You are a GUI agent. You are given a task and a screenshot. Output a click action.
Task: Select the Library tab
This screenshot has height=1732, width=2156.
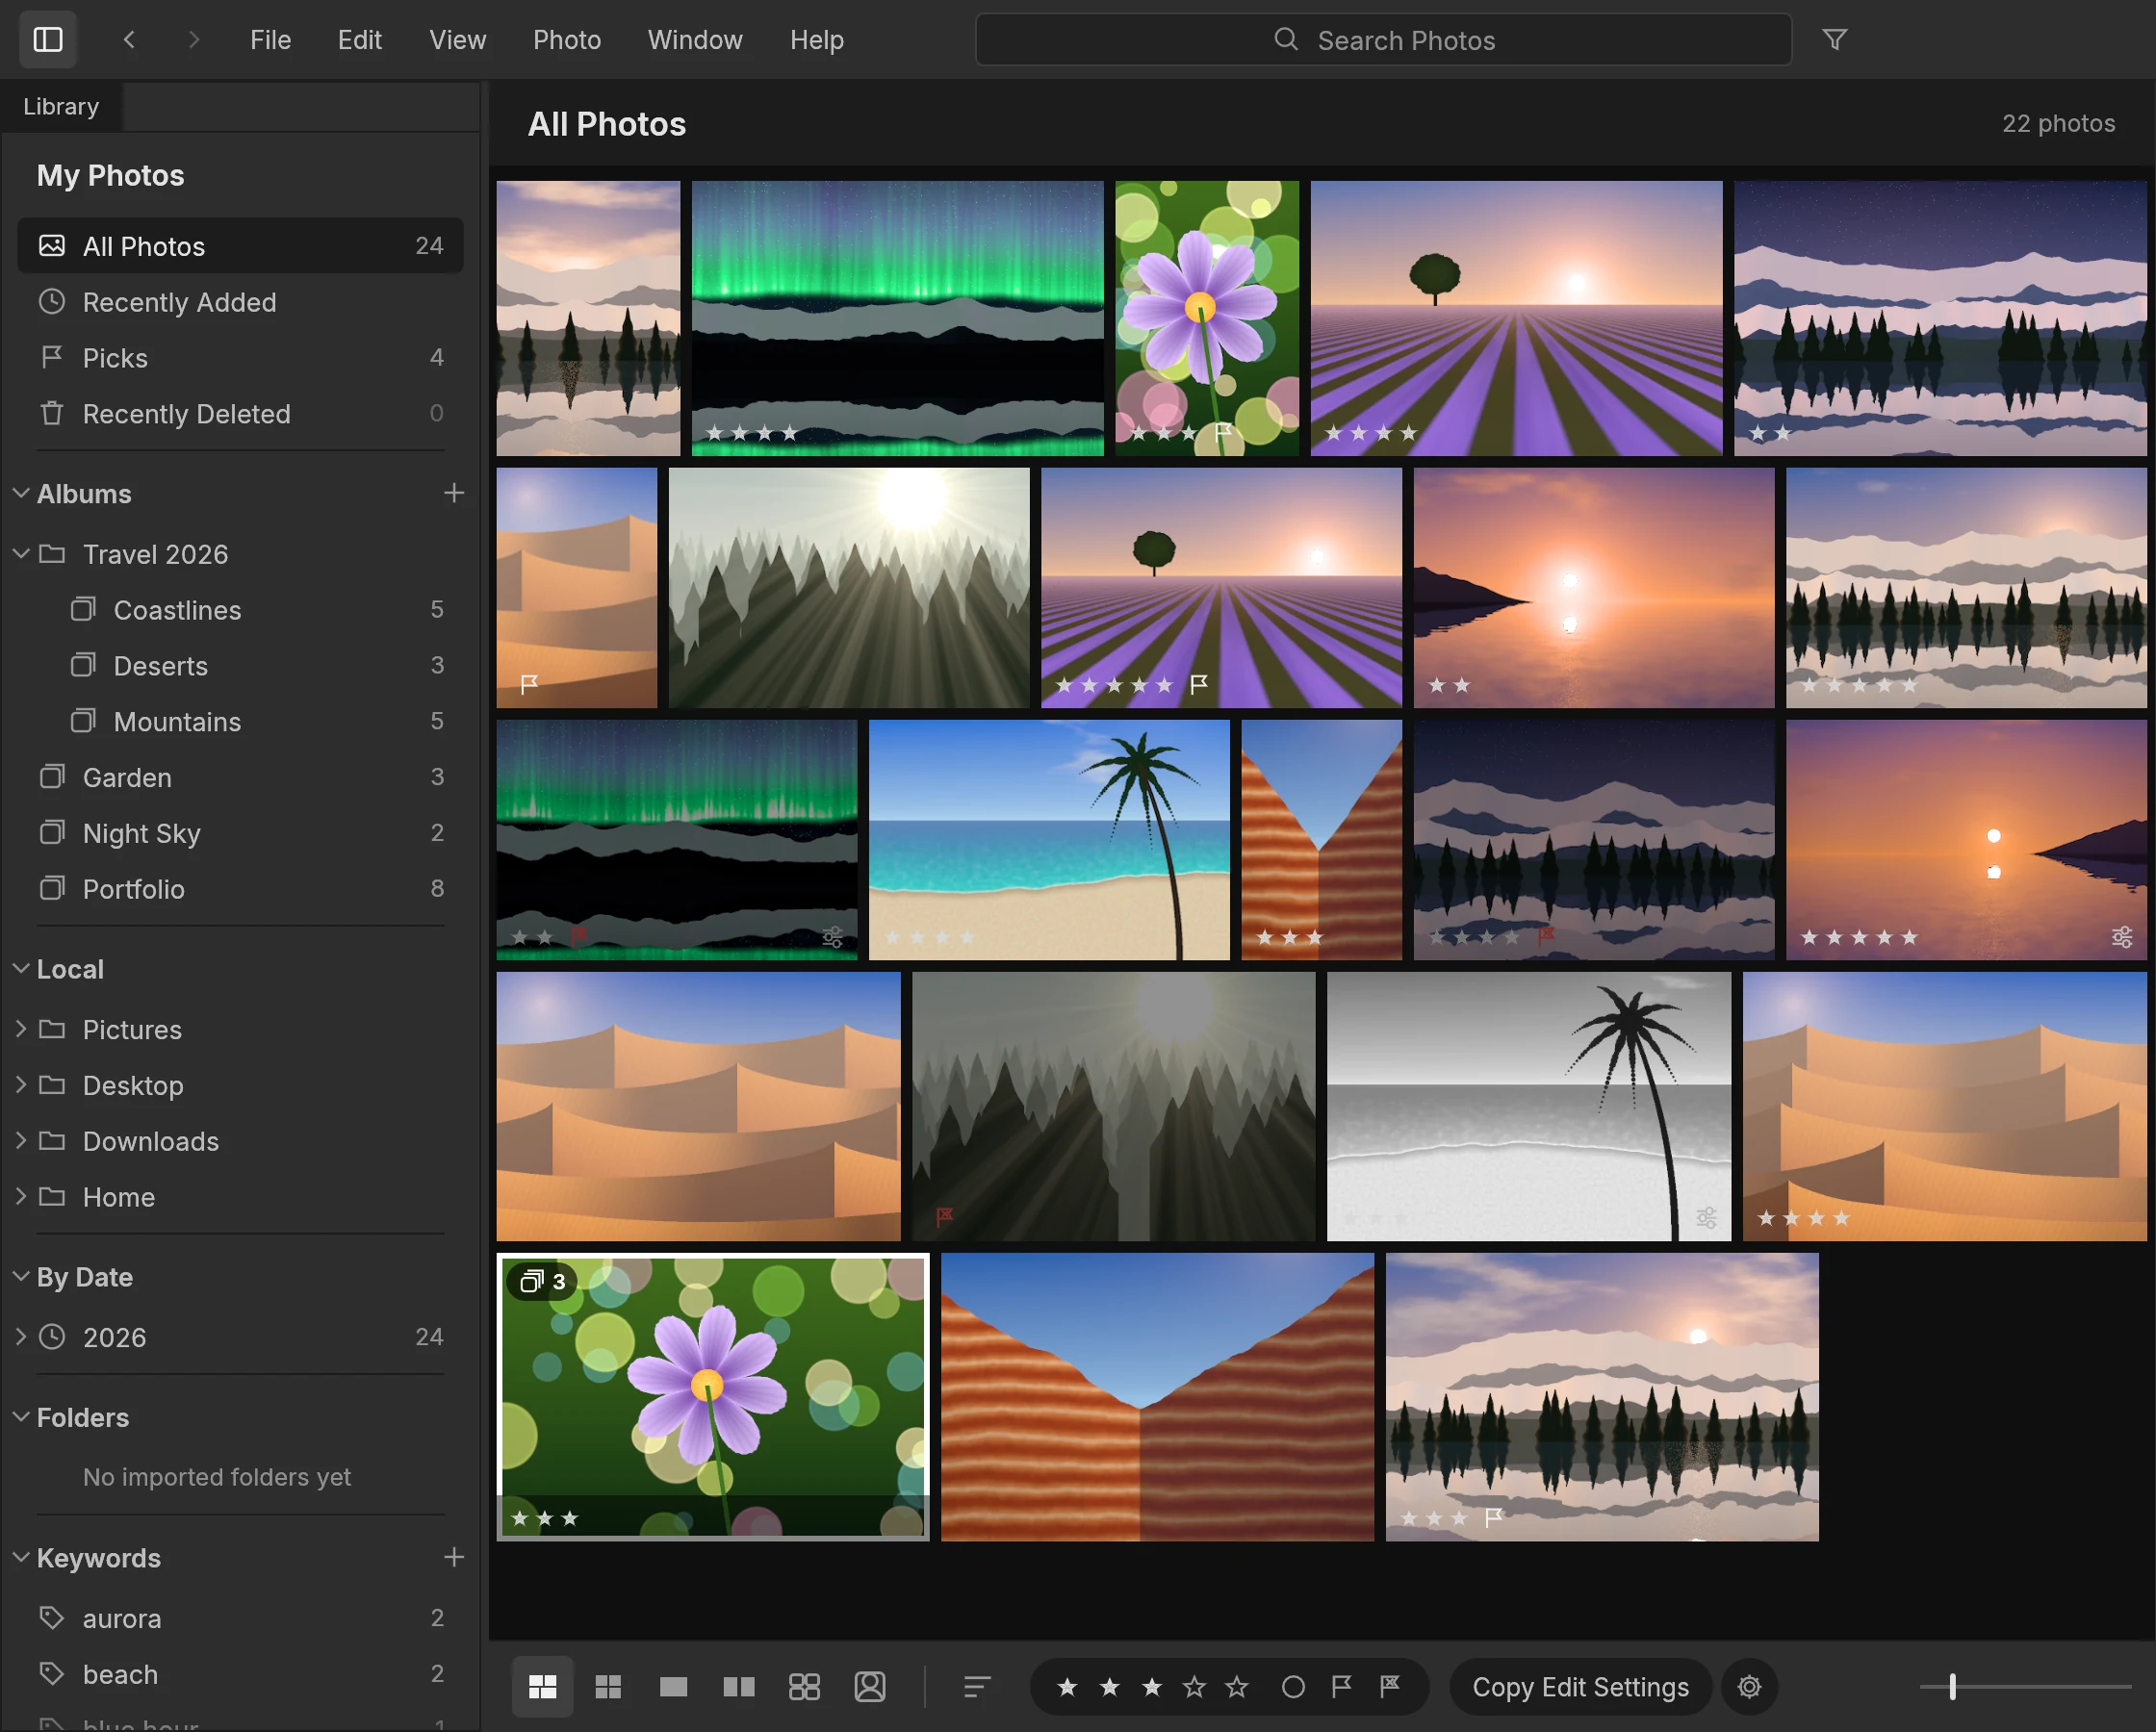coord(61,106)
